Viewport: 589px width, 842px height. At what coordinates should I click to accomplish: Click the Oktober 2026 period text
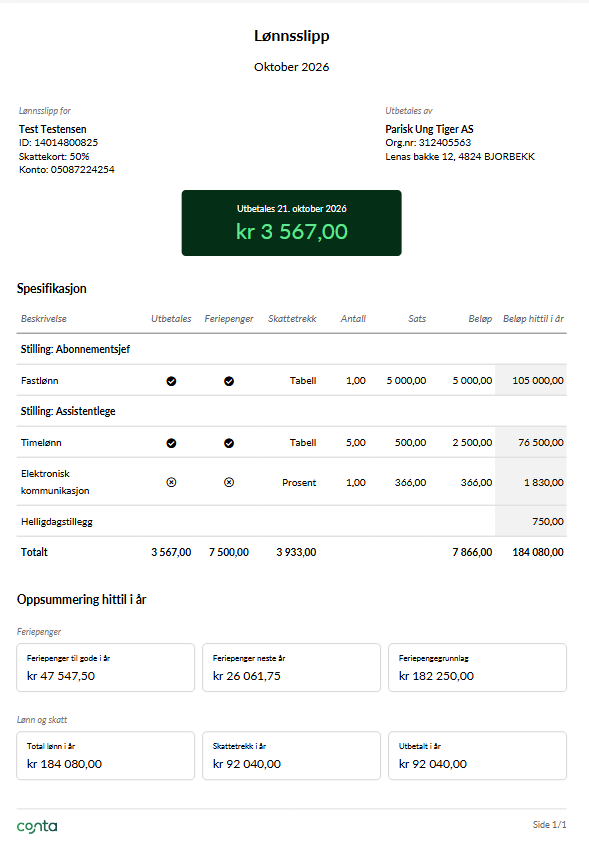(x=292, y=67)
